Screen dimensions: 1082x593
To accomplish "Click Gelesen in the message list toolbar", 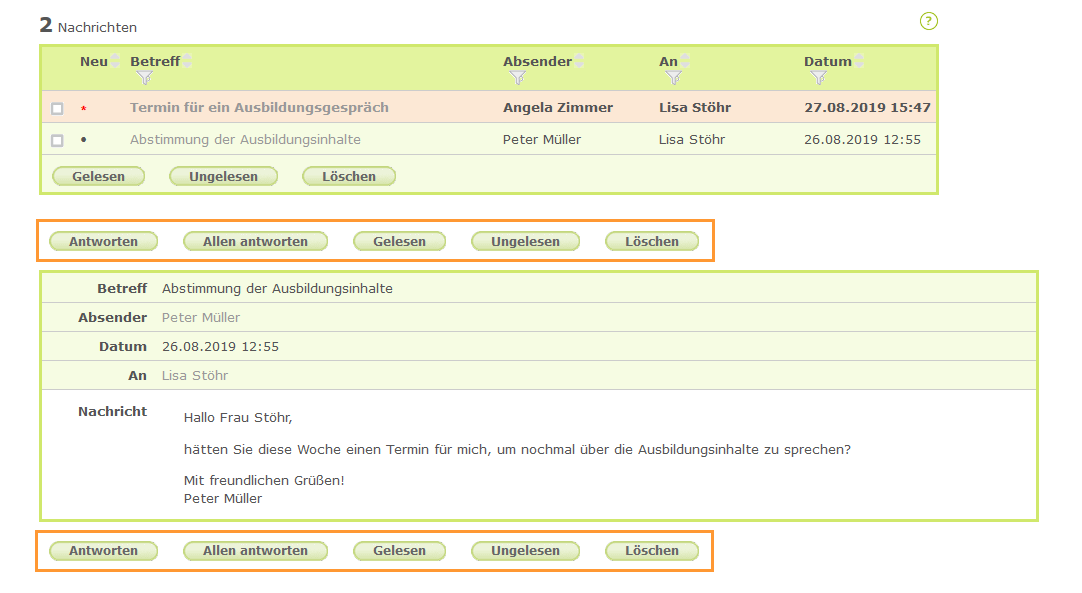I will [x=98, y=176].
